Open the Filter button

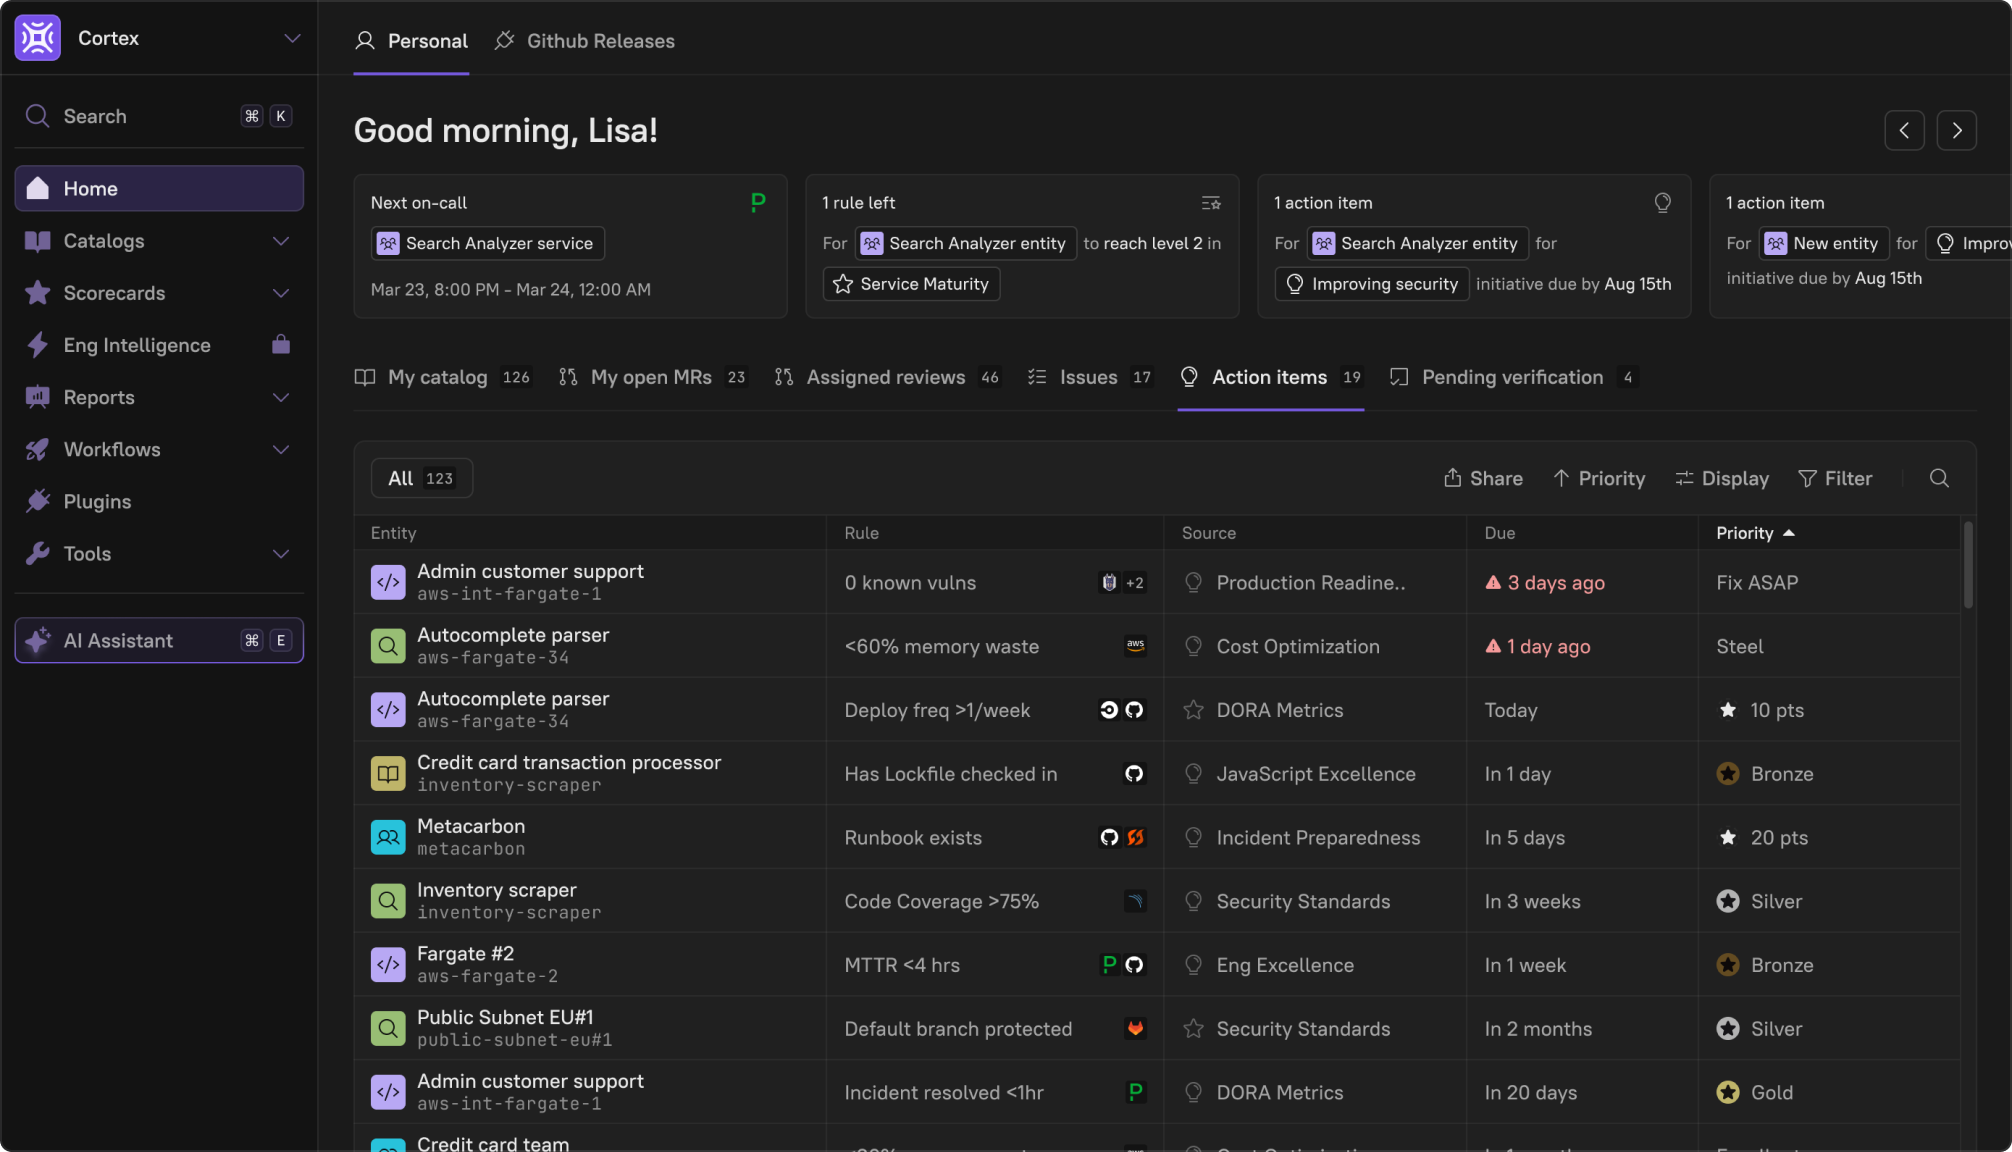click(x=1835, y=478)
